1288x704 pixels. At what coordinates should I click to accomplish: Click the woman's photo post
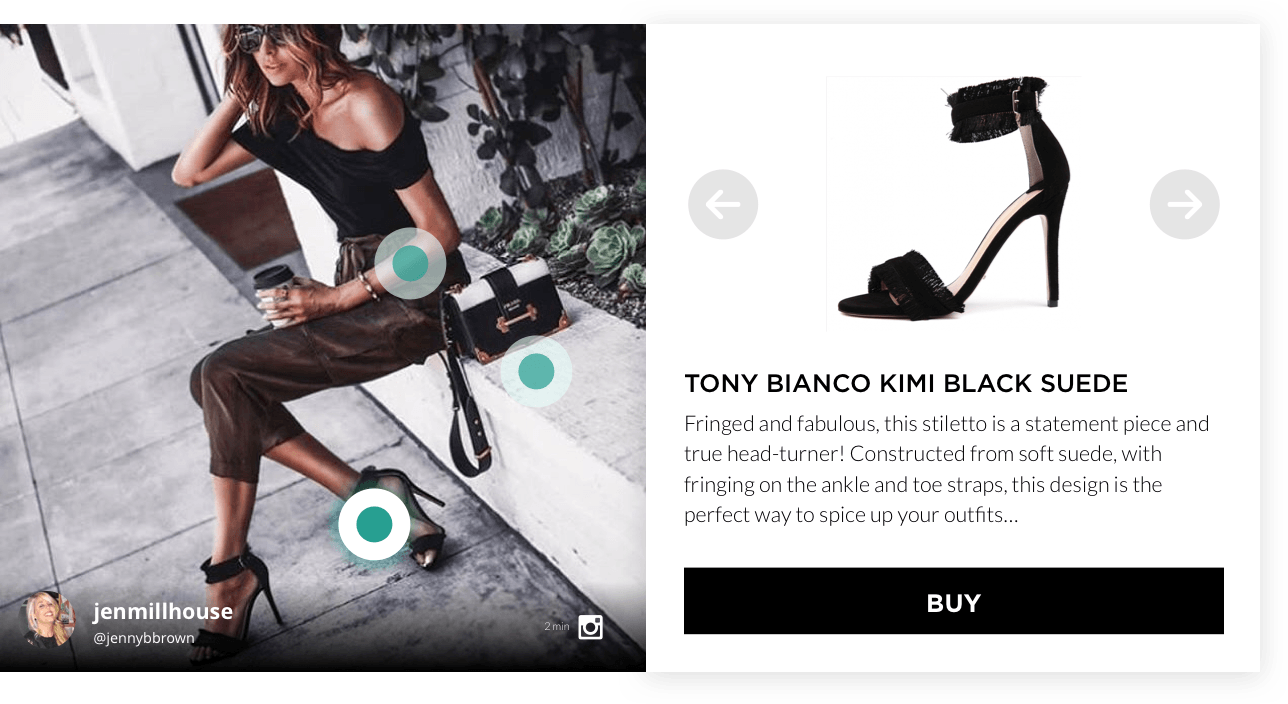tap(323, 348)
